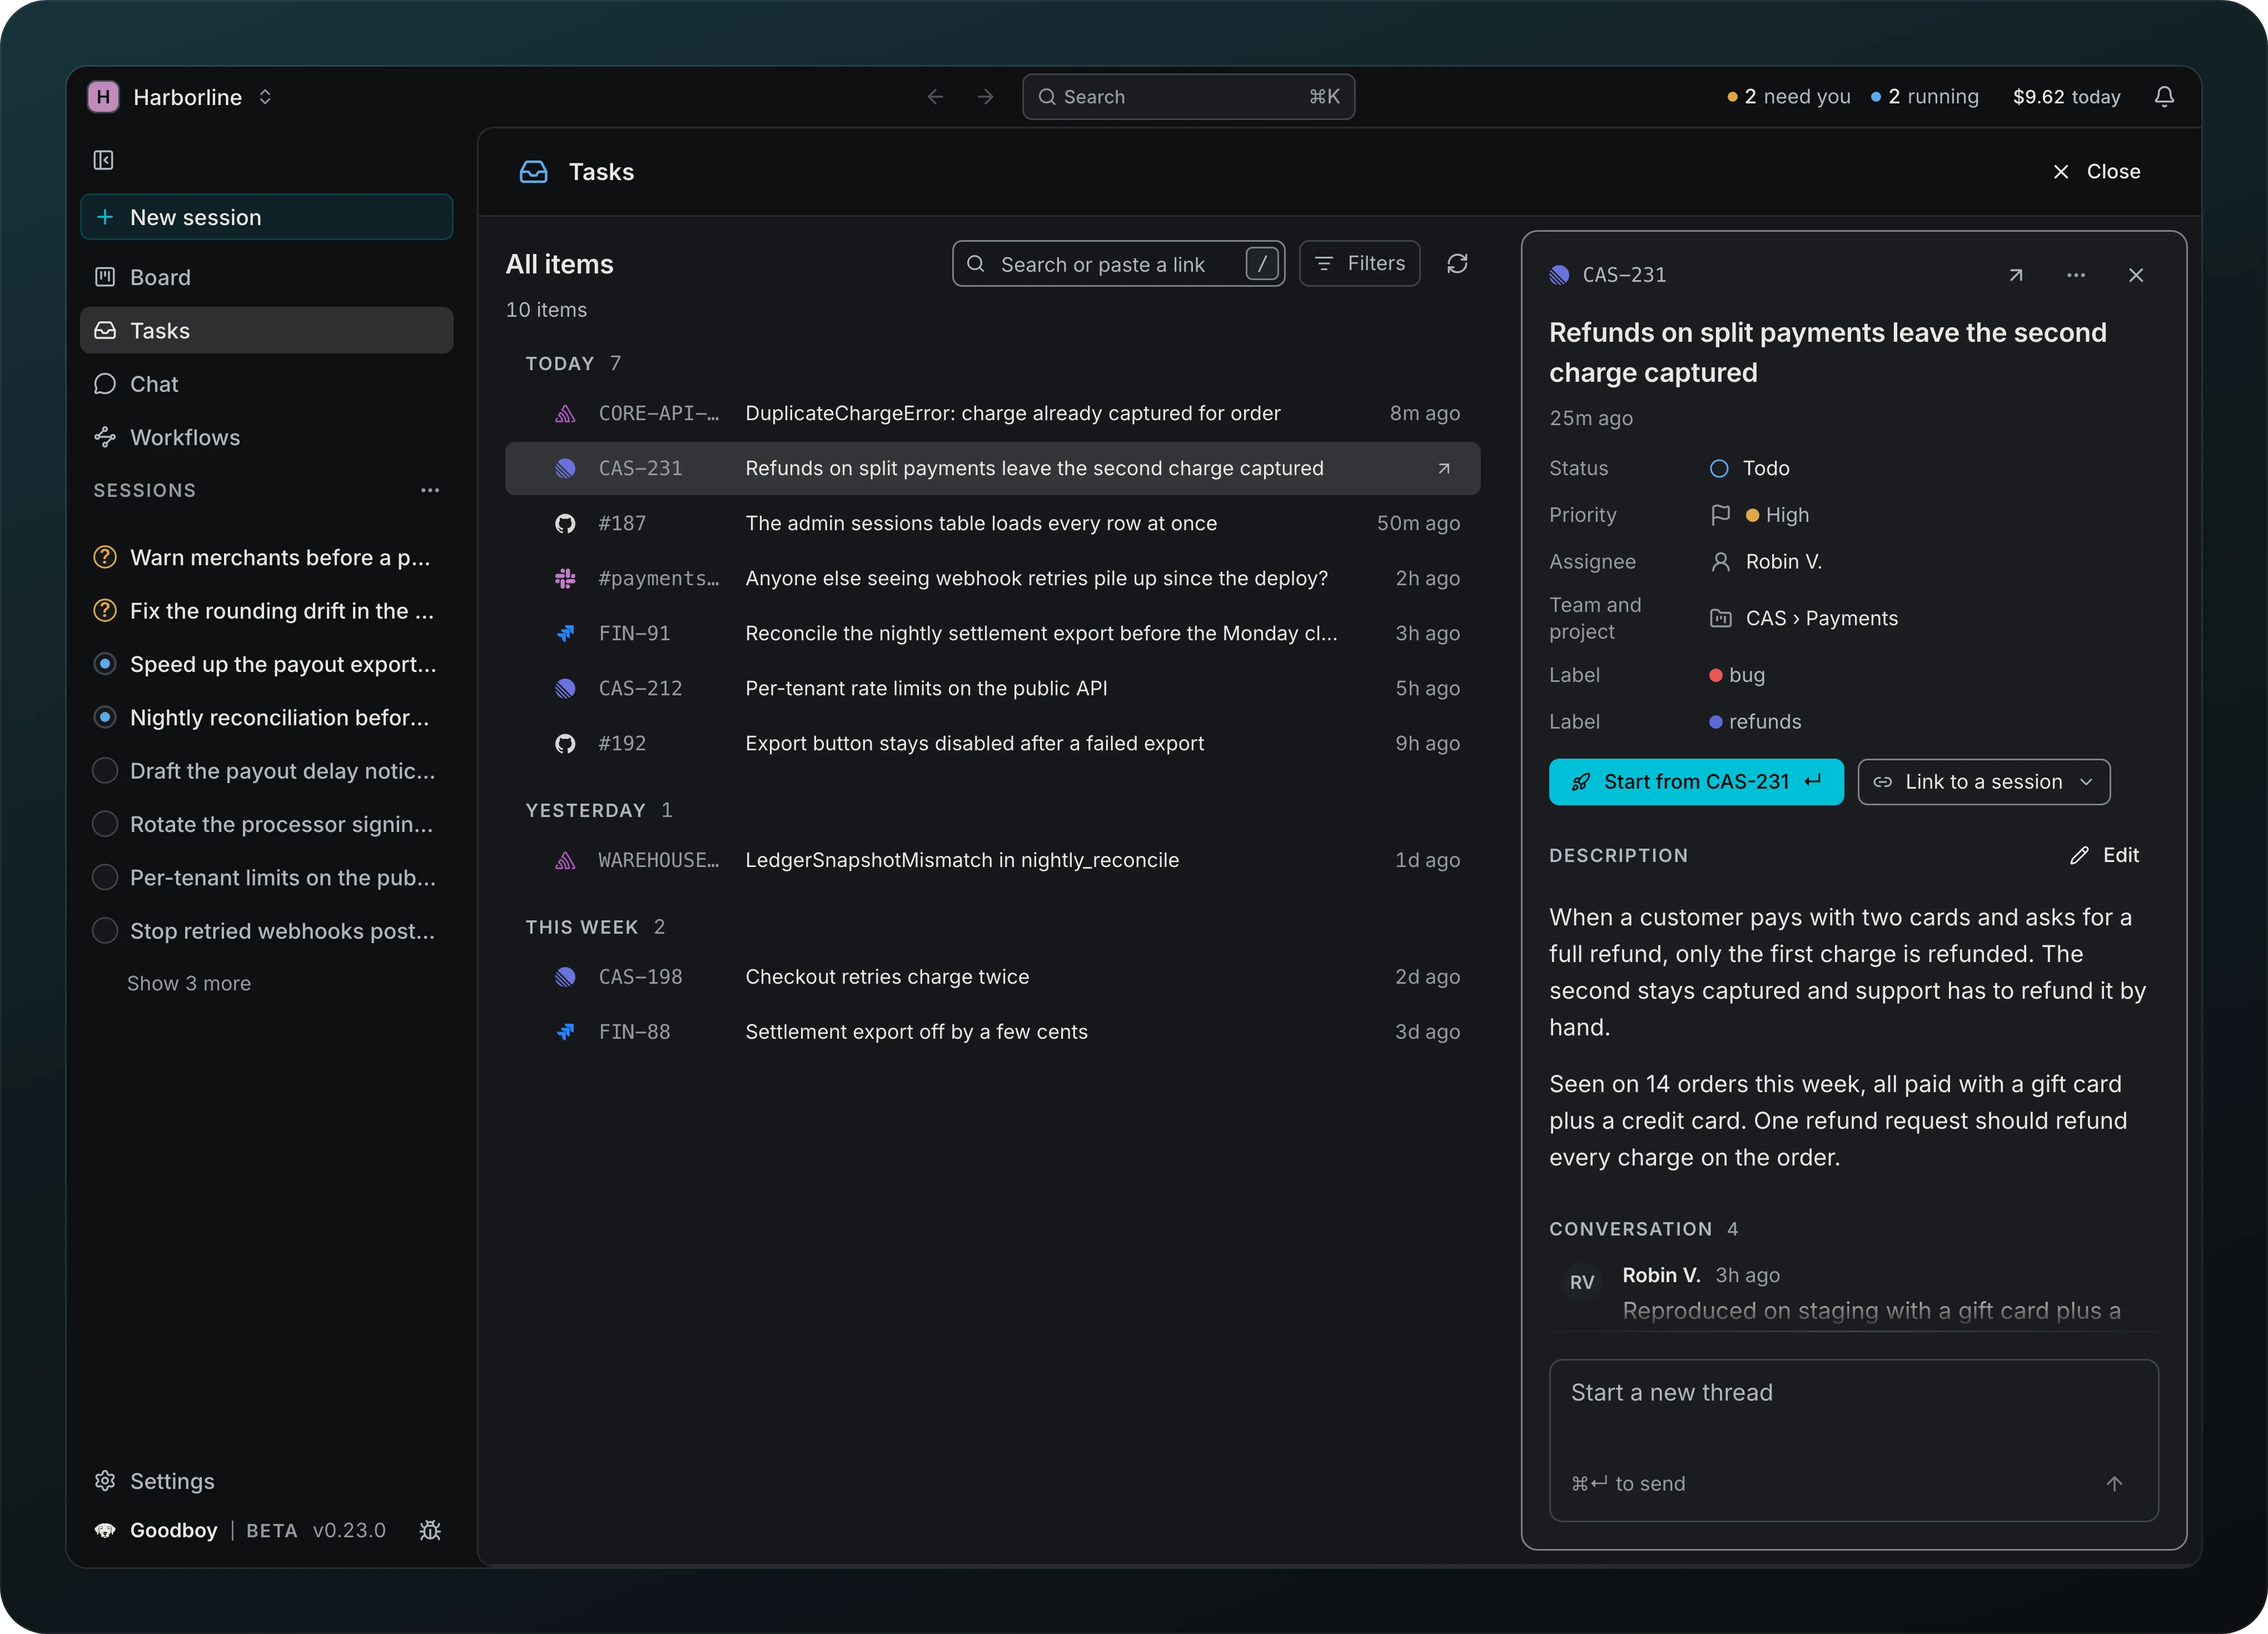The height and width of the screenshot is (1634, 2268).
Task: Click the Jira icon on the FIN-91 row
Action: 565,633
